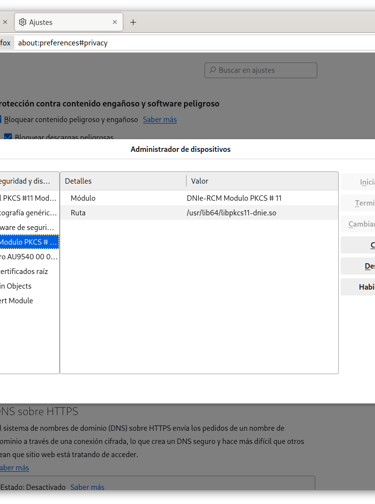Click the gear icon on the Ajustes tab
The height and width of the screenshot is (504, 375).
tap(22, 22)
